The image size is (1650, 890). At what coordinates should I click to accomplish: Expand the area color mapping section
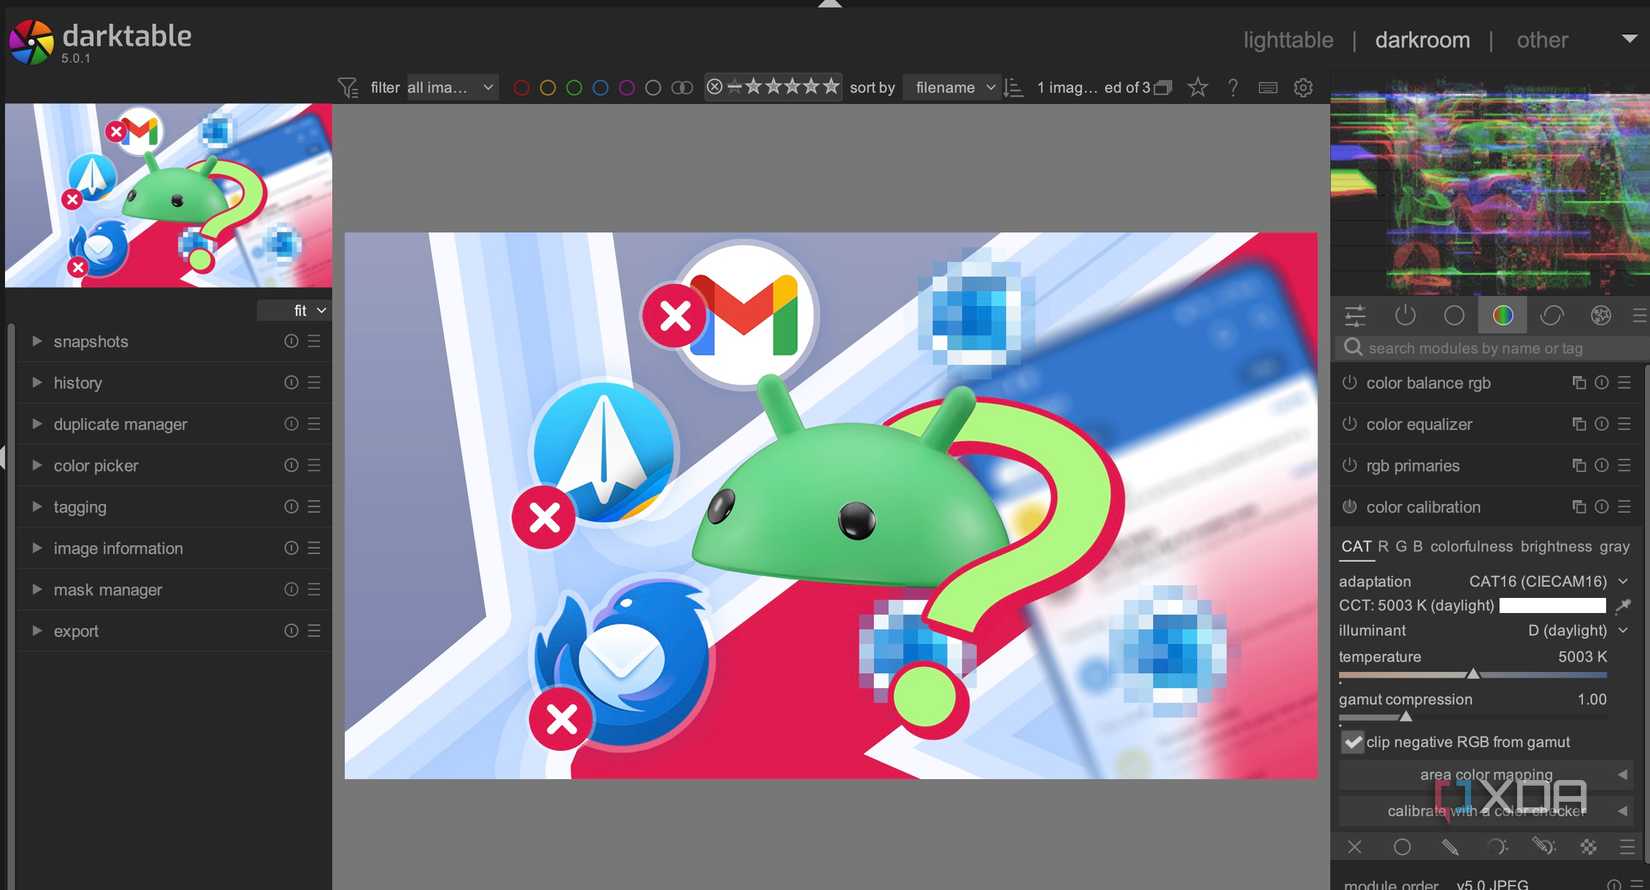1486,775
